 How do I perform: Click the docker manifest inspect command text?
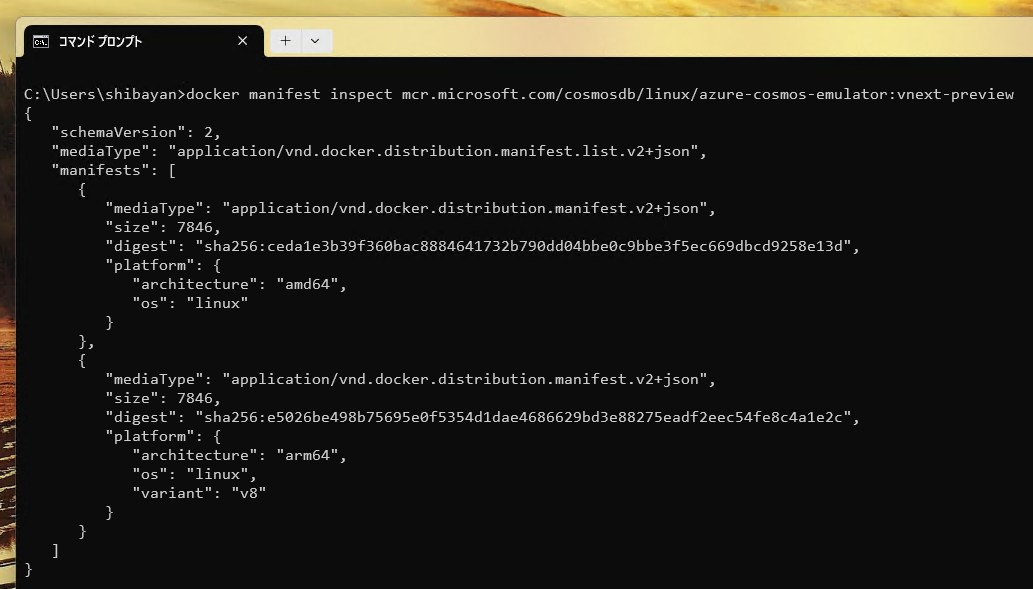pos(600,94)
